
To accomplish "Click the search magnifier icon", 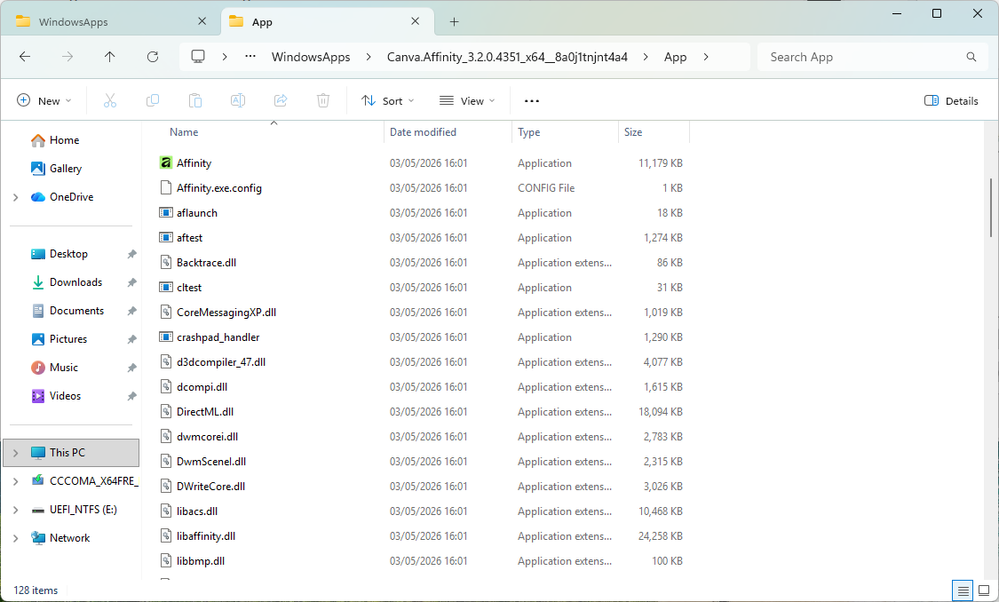I will click(971, 57).
